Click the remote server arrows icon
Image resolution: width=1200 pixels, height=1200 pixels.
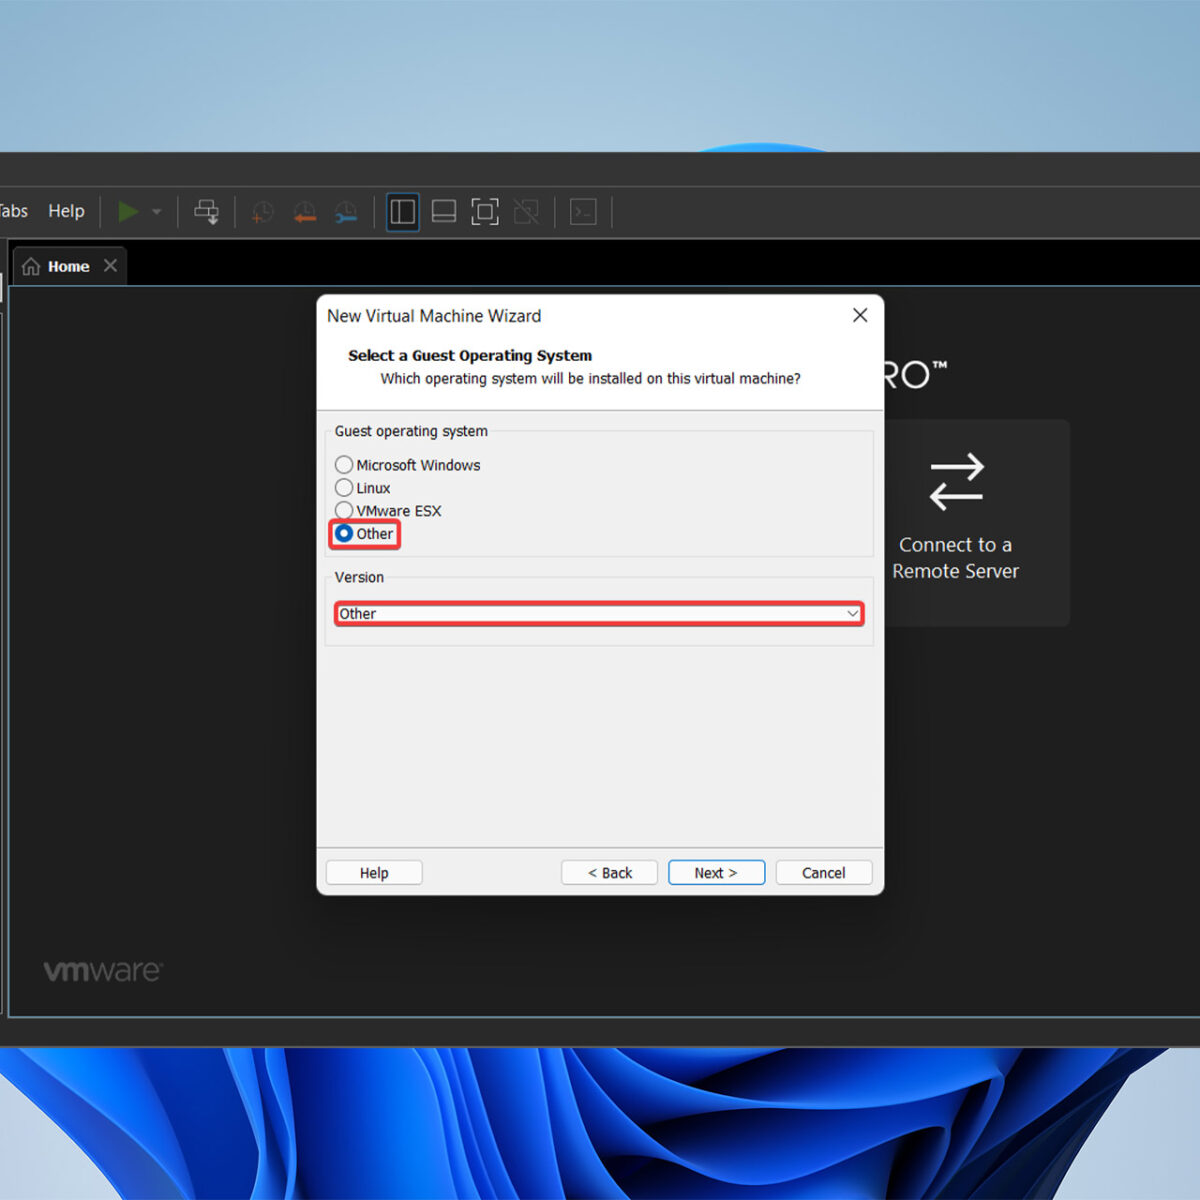(957, 482)
